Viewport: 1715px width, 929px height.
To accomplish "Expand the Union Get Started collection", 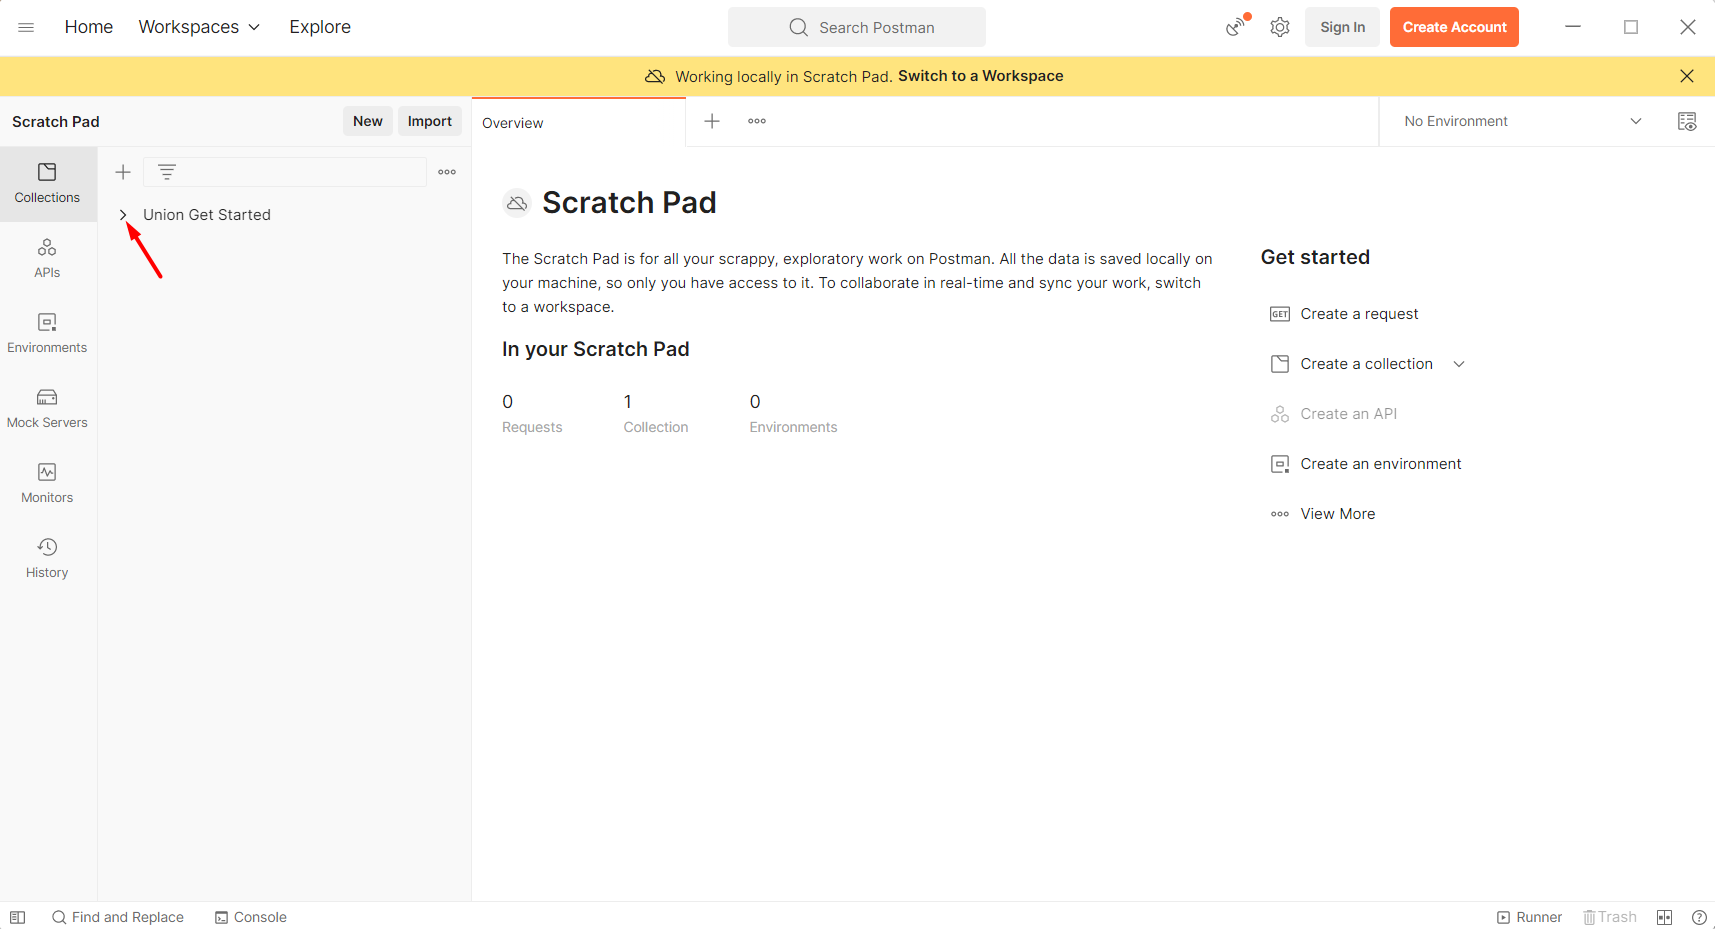I will pos(123,215).
